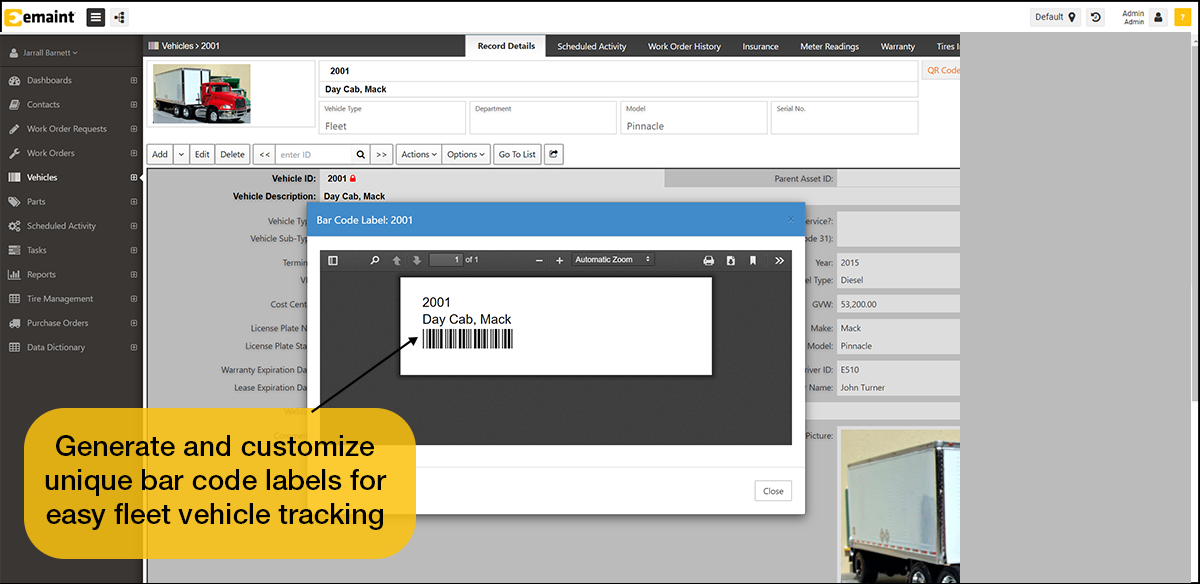The height and width of the screenshot is (584, 1200).
Task: Click the red lock icon beside Vehicle ID
Action: coord(353,179)
